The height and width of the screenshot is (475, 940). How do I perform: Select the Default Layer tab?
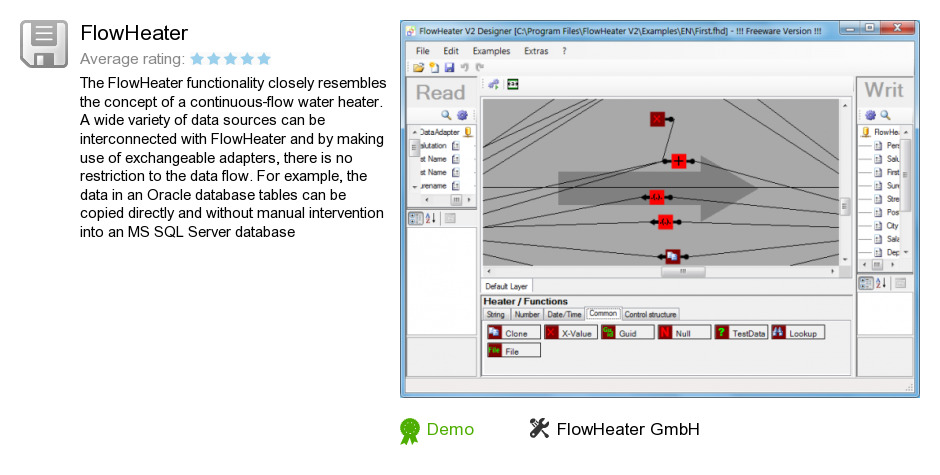point(507,287)
